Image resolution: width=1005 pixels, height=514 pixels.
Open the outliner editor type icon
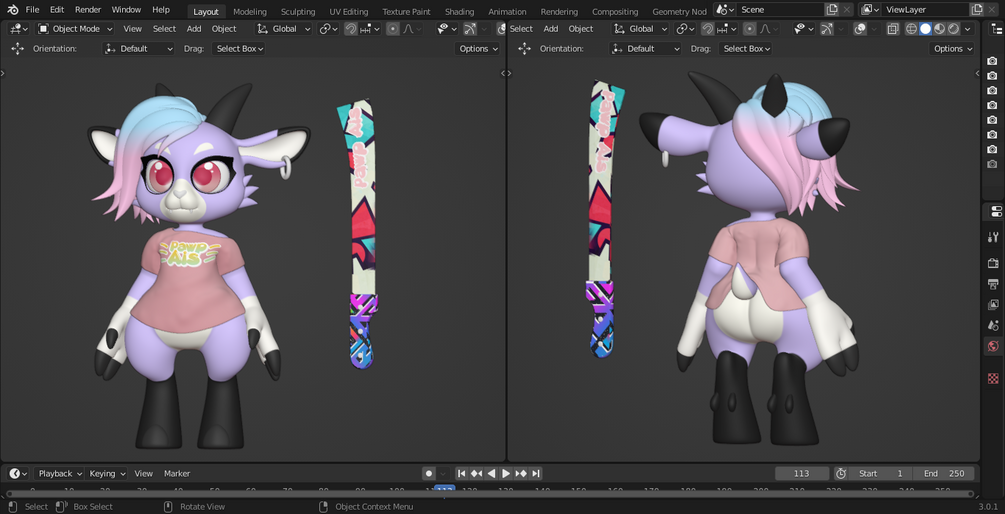pos(995,29)
